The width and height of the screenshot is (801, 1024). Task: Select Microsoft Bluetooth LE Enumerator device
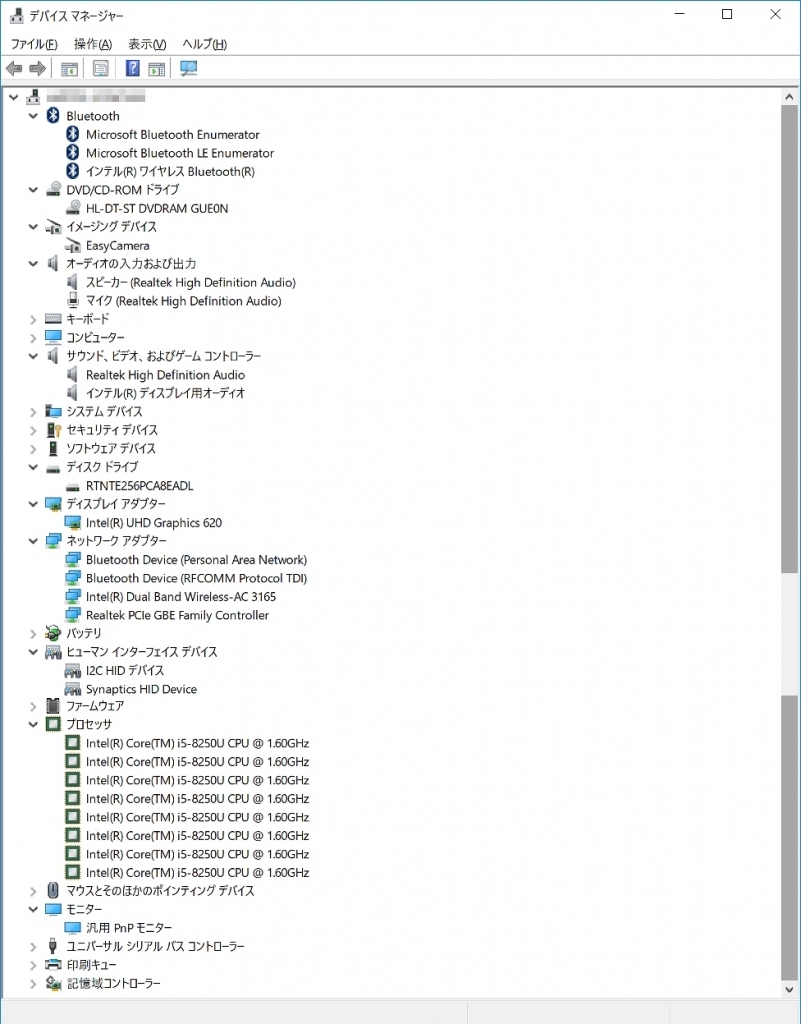pyautogui.click(x=180, y=153)
